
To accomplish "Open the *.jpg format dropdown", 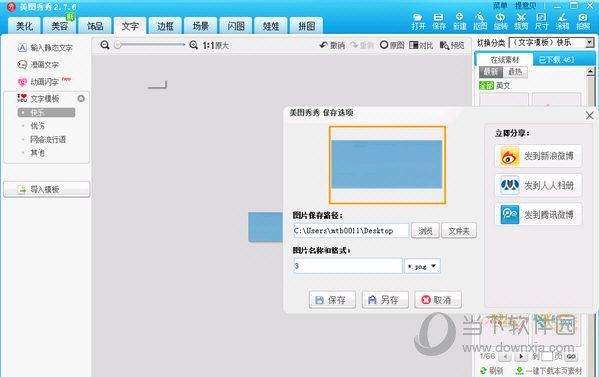I will (422, 266).
